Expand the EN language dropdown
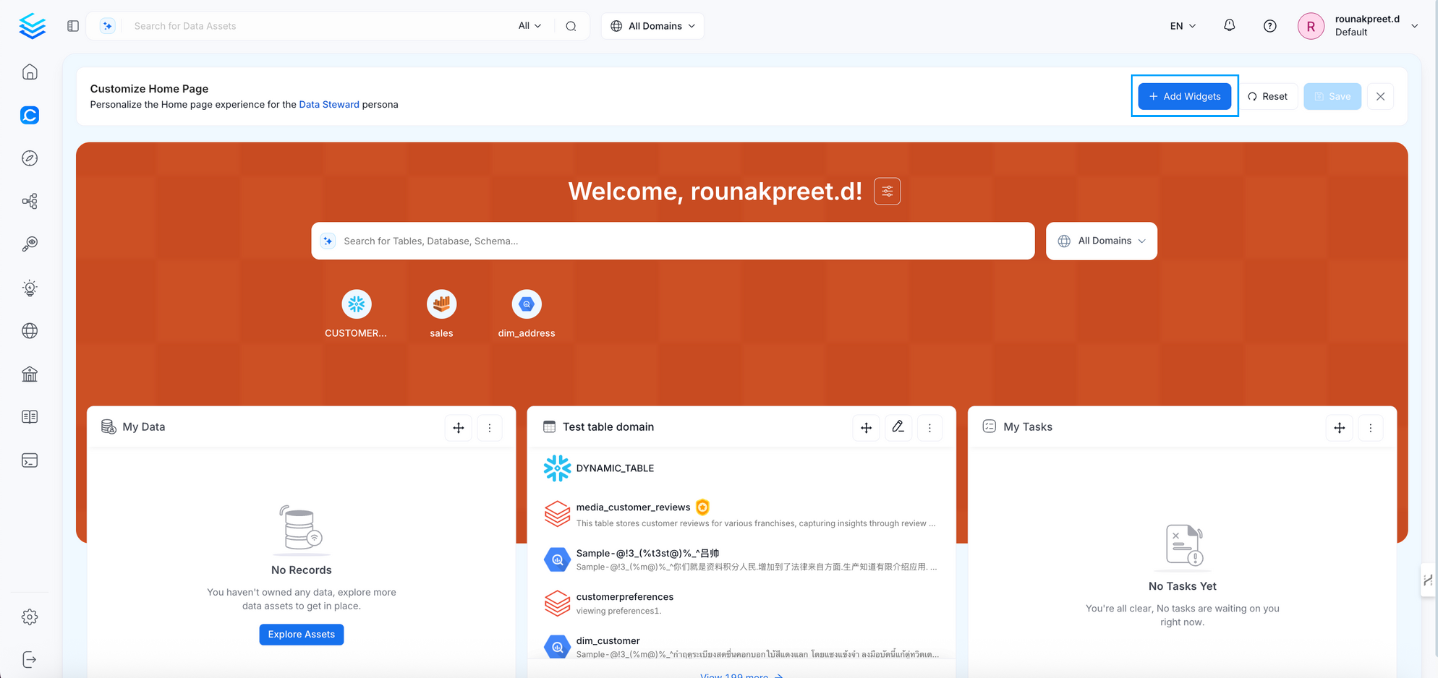This screenshot has height=679, width=1438. pyautogui.click(x=1180, y=25)
